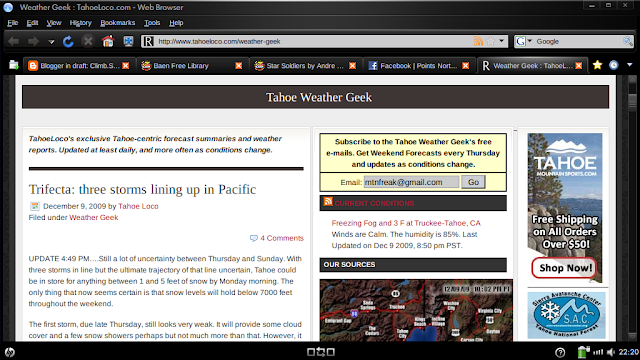Click the search magnifier icon
640x360 pixels.
[x=628, y=41]
